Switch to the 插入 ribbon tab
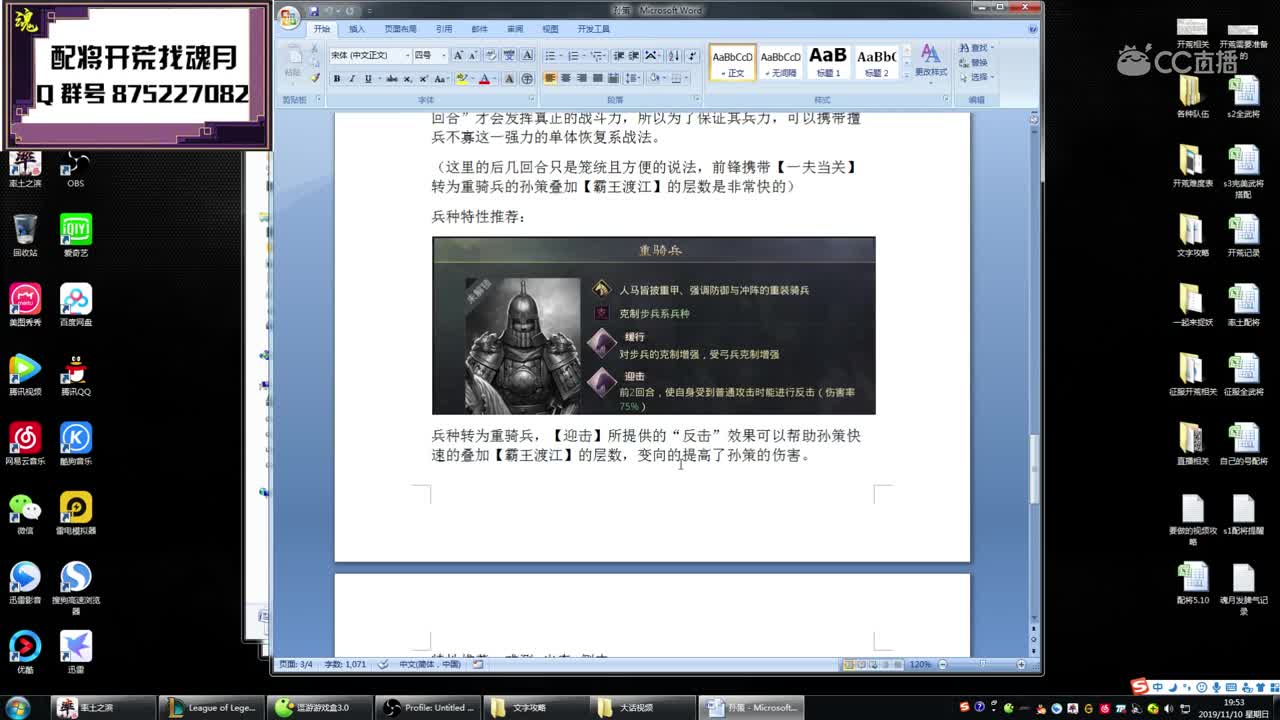This screenshot has width=1280, height=720. pos(357,29)
